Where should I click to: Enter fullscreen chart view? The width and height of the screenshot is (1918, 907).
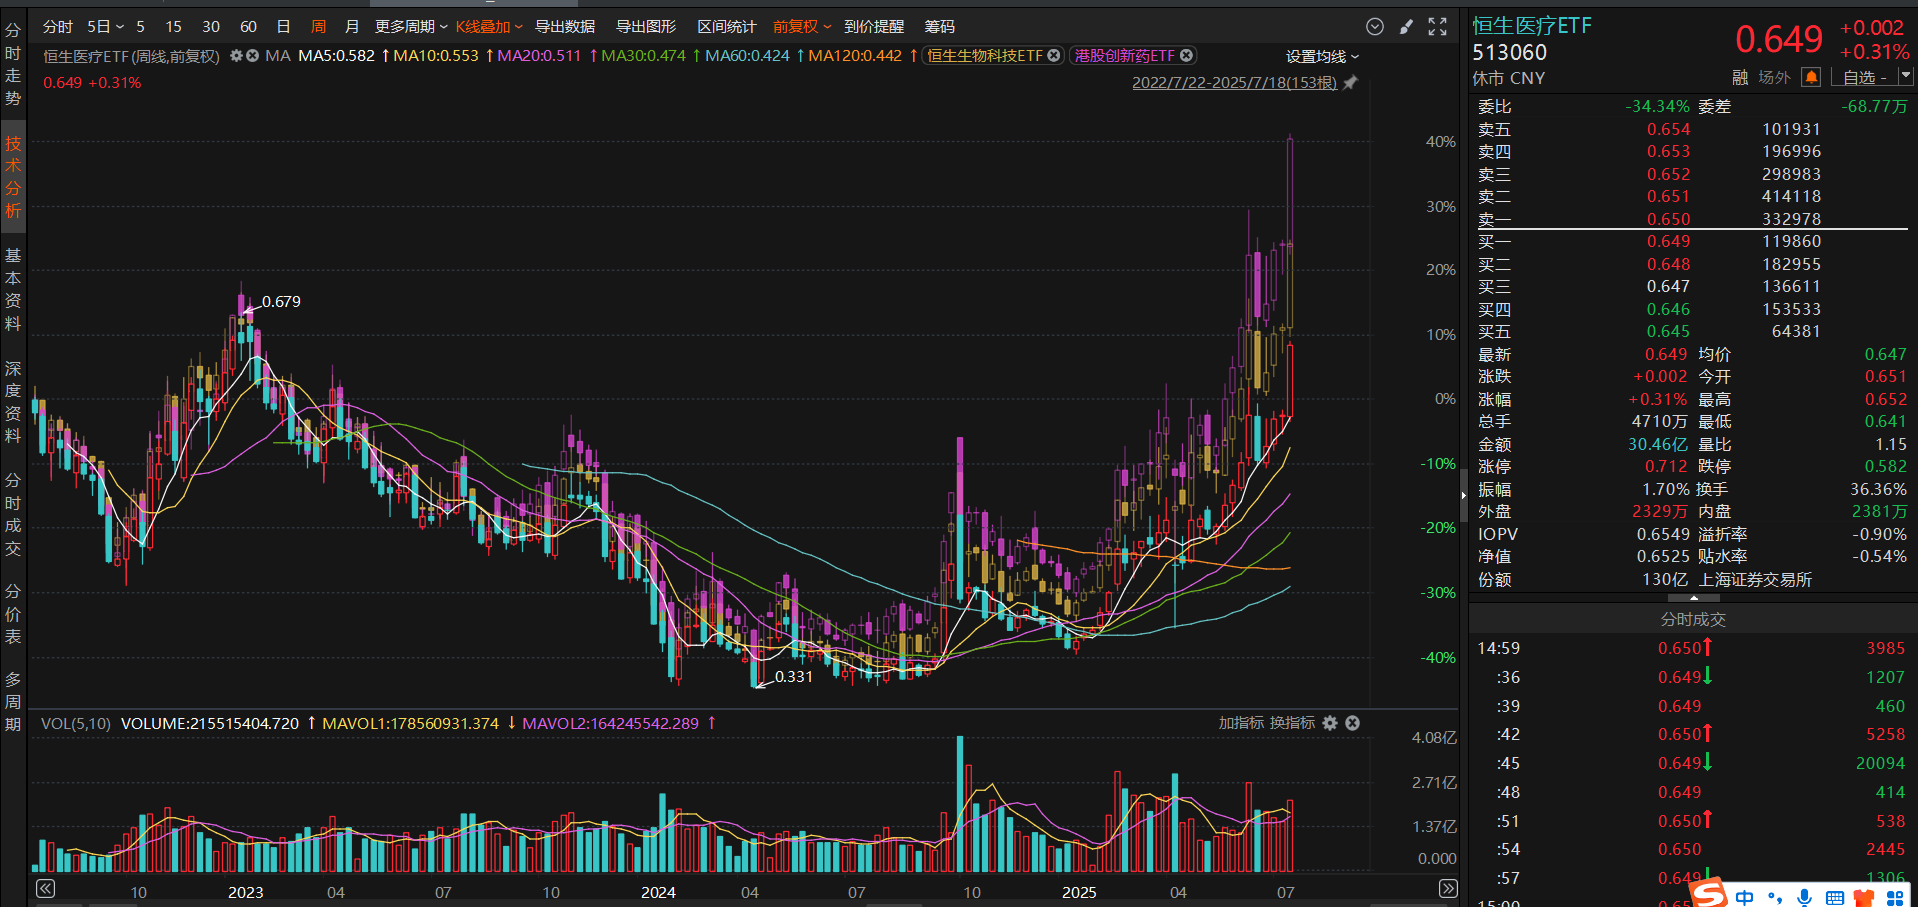click(1437, 27)
